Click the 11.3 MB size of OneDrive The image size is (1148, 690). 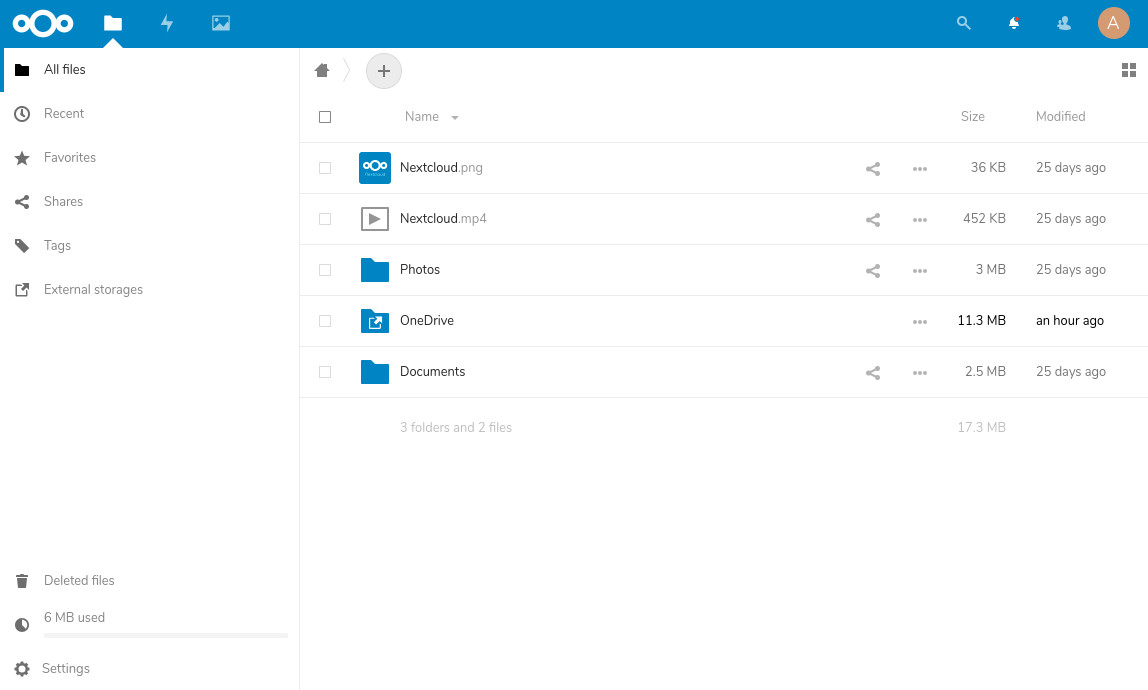(x=981, y=321)
